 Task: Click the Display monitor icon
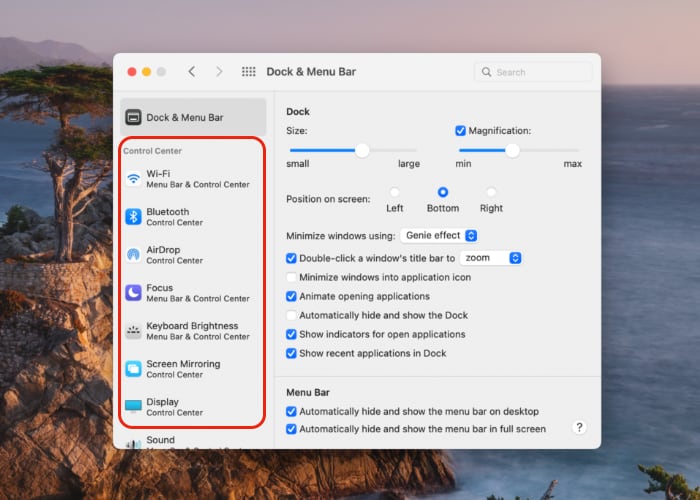coord(133,406)
